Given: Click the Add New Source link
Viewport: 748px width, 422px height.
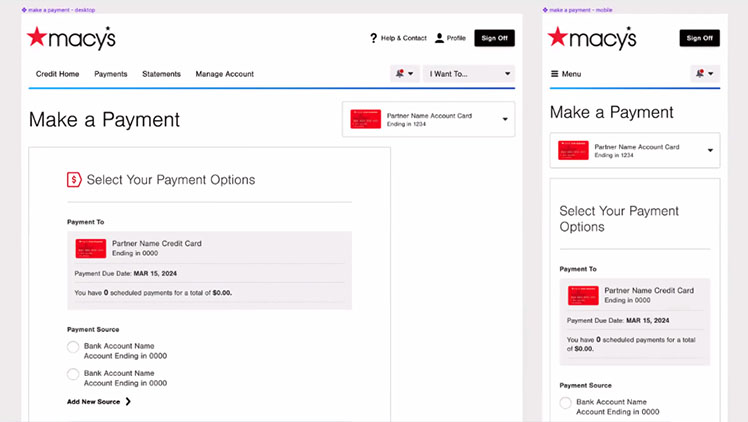Looking at the screenshot, I should [98, 402].
